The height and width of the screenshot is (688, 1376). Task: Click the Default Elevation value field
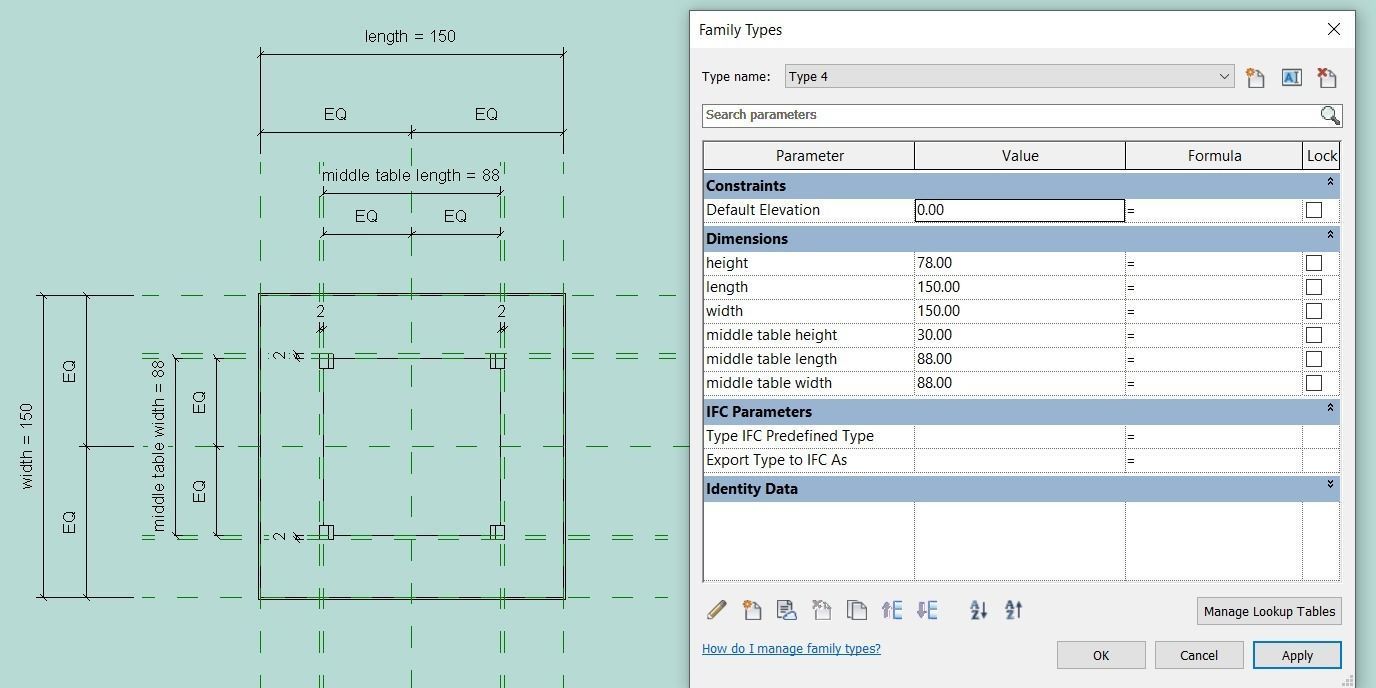(1020, 210)
